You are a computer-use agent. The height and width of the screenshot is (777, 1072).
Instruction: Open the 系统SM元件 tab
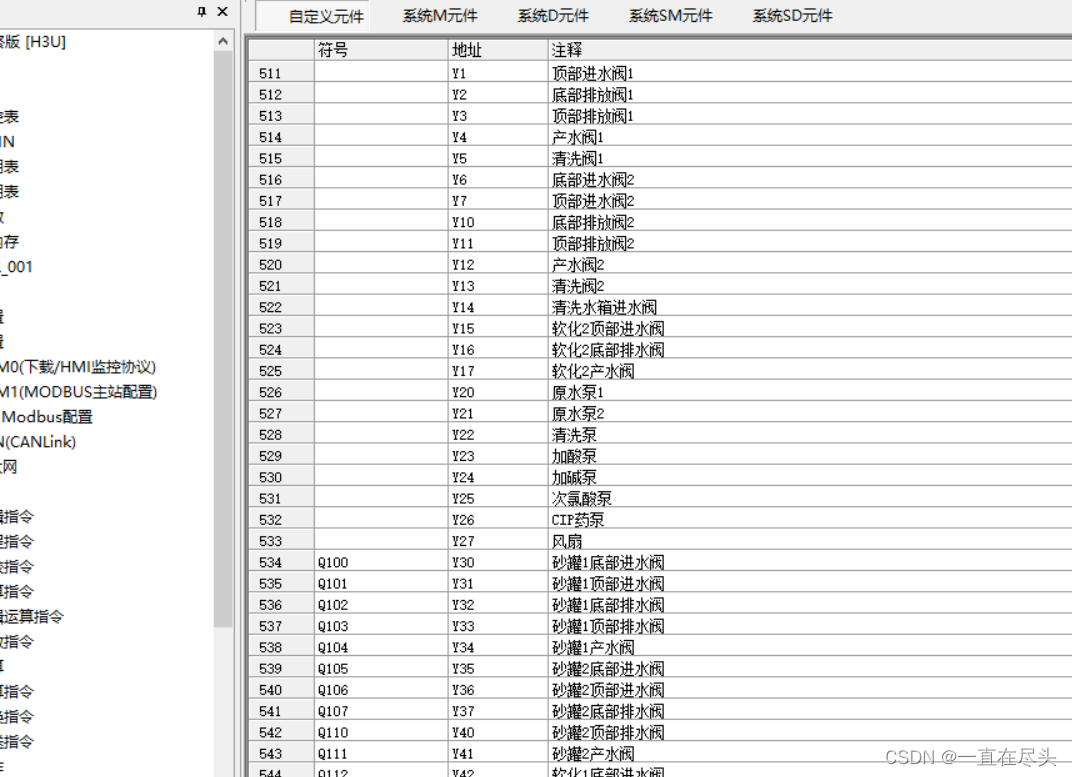point(671,16)
